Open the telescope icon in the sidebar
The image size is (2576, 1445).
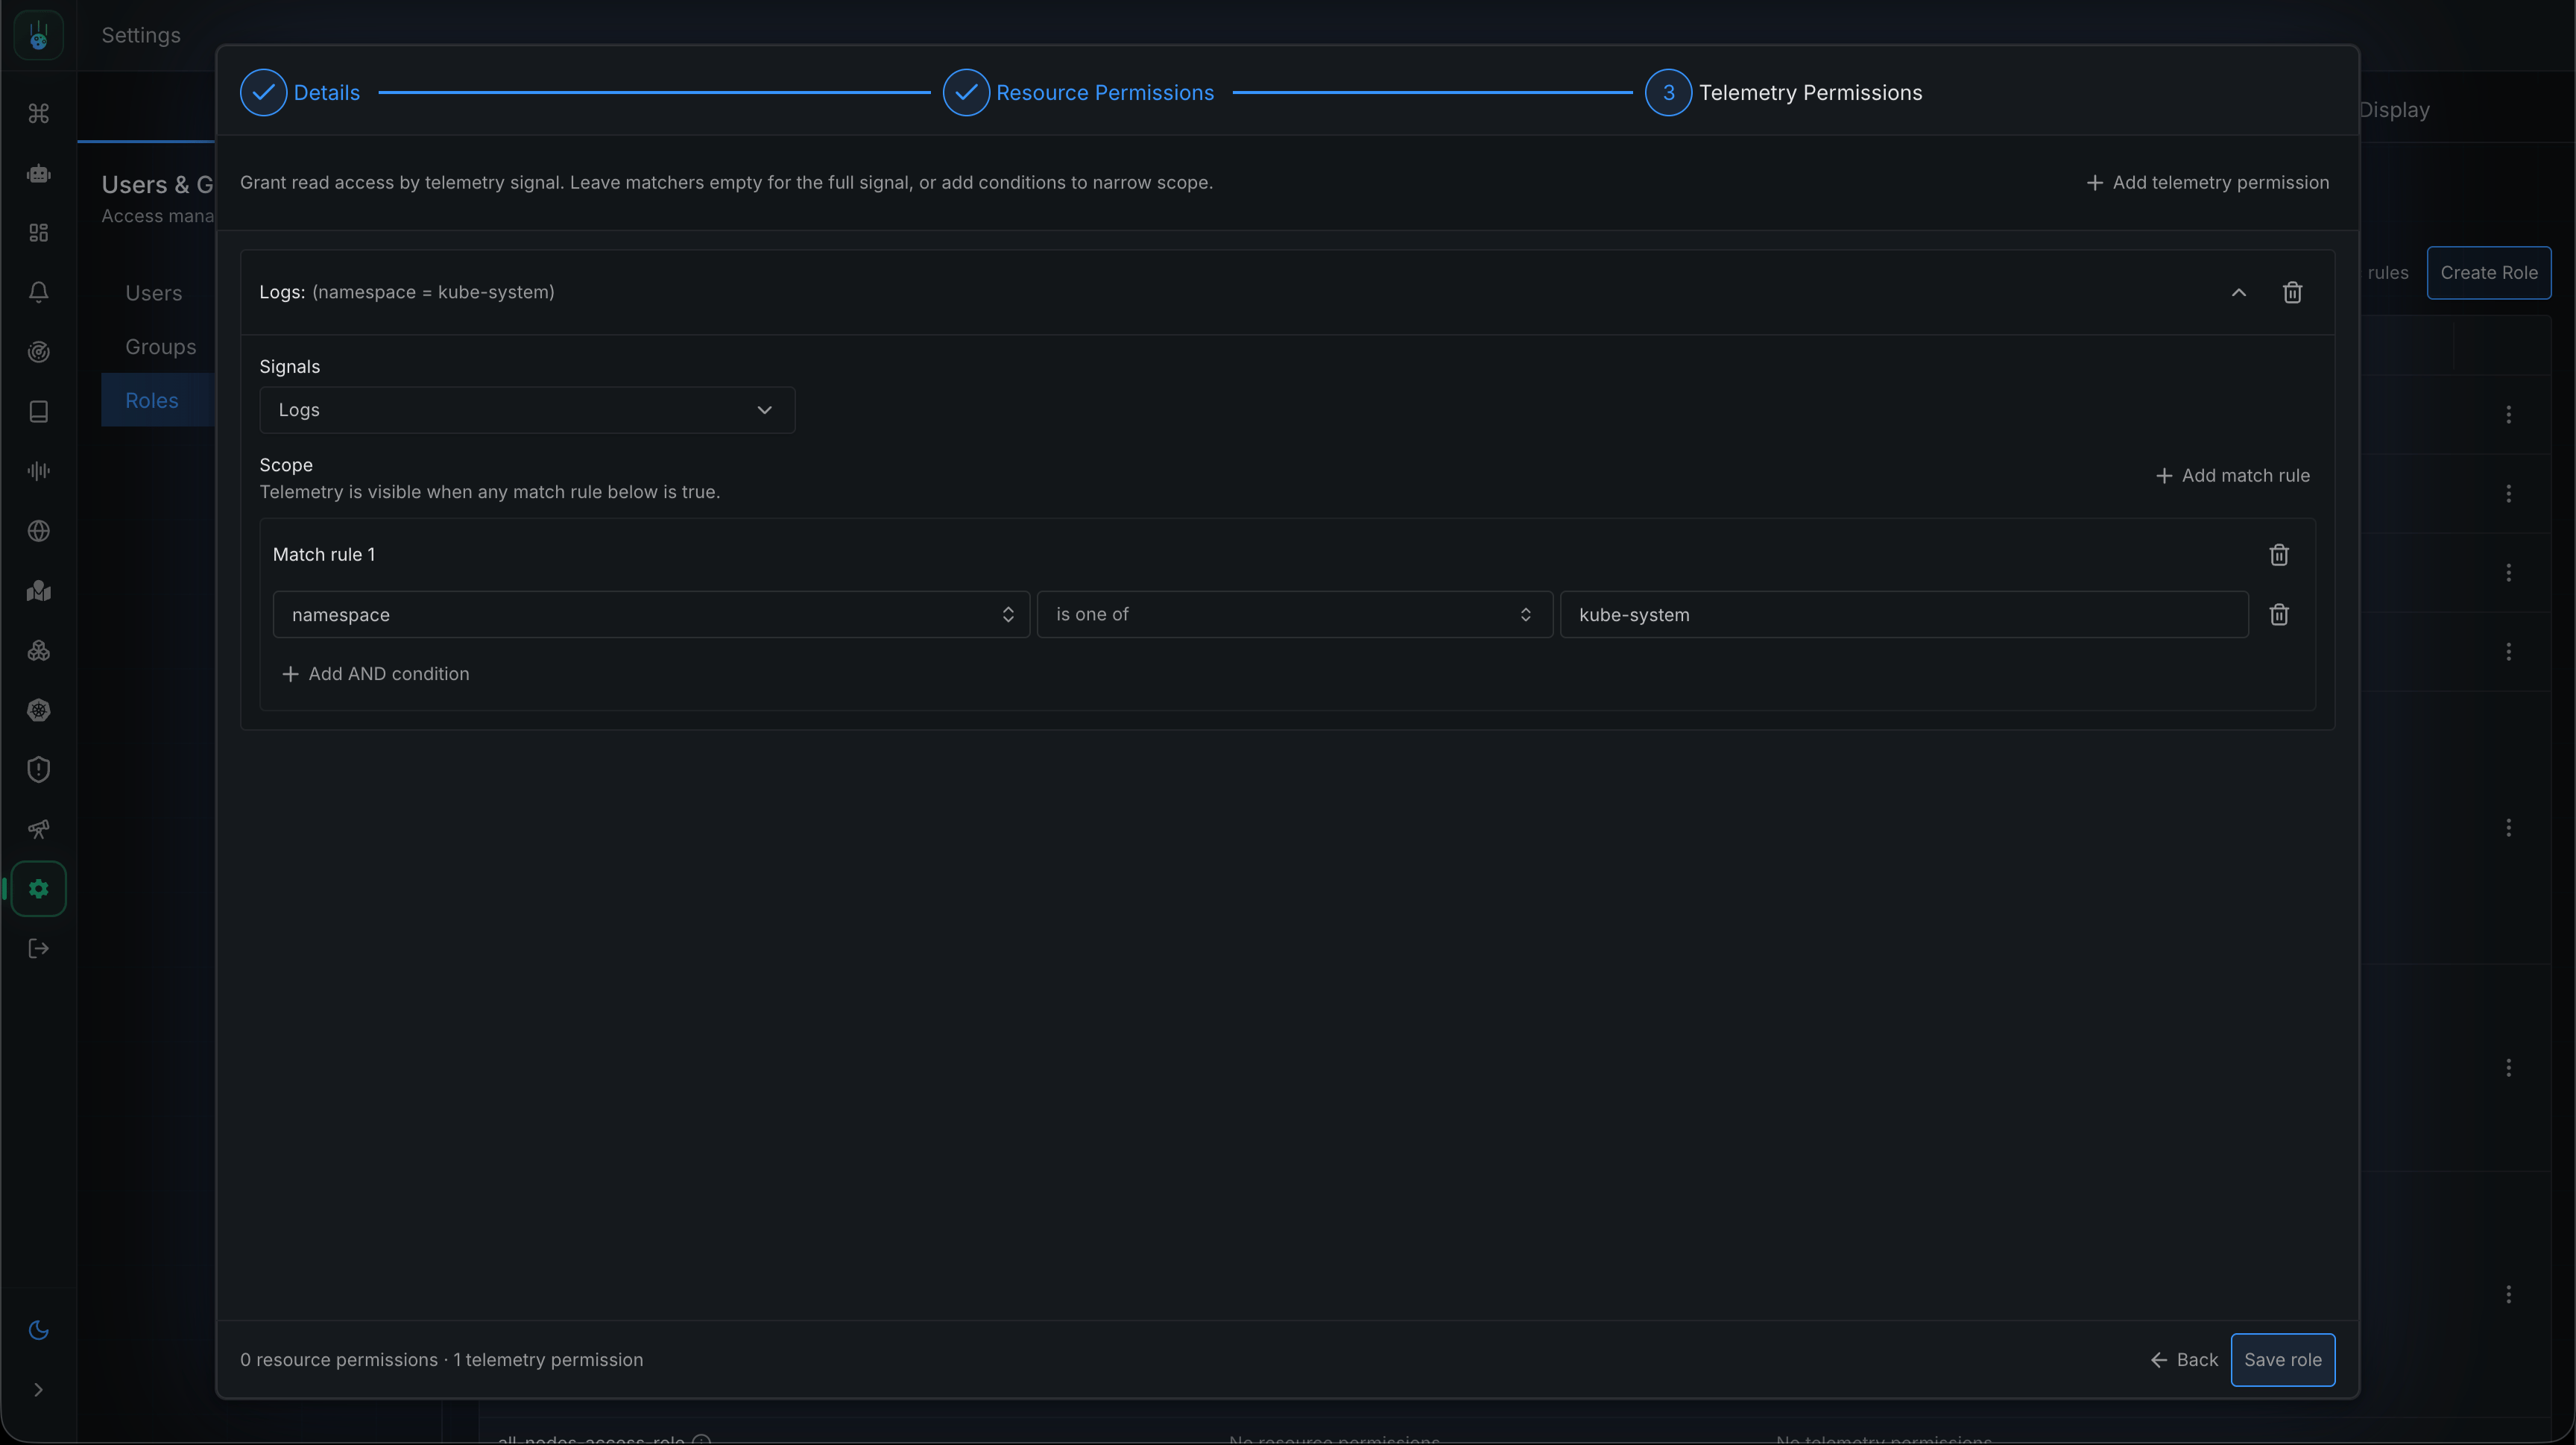(38, 829)
